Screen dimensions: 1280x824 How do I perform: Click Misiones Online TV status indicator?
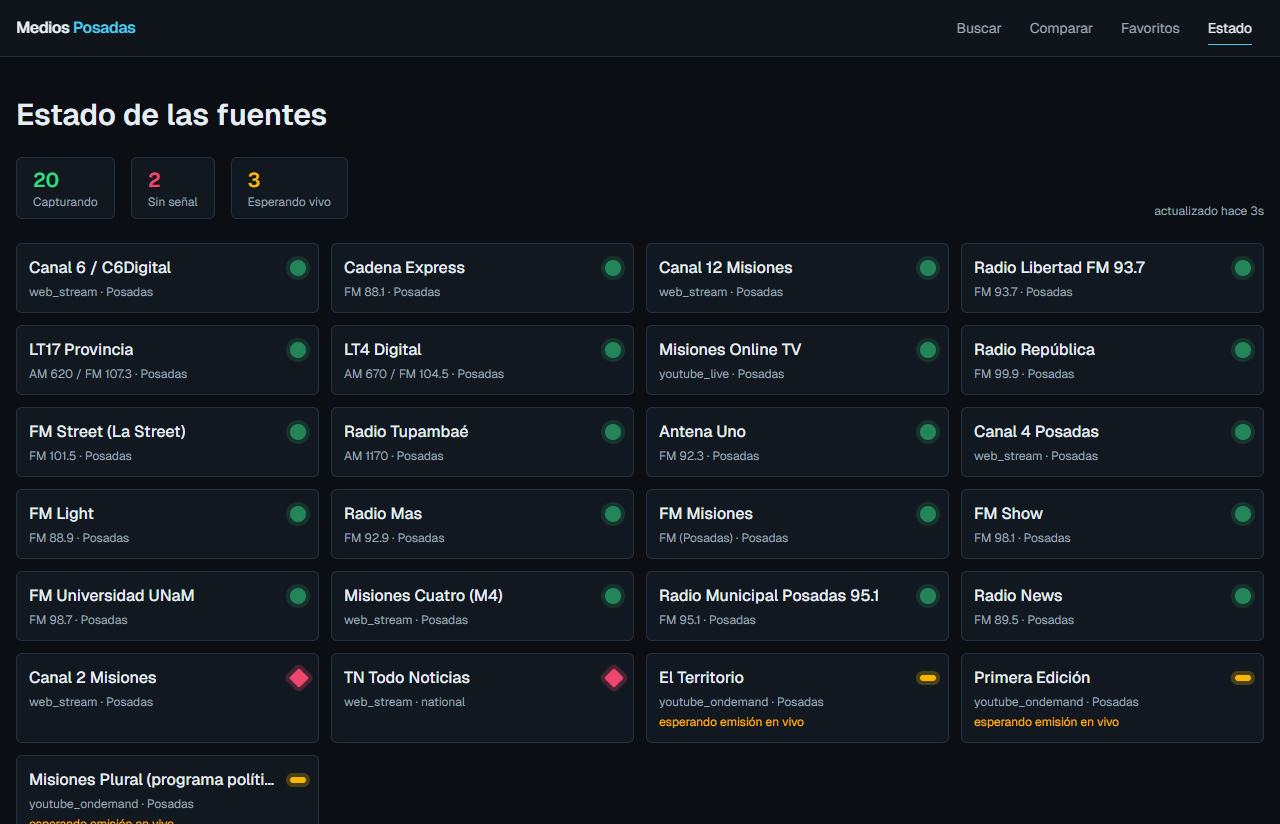(x=928, y=350)
